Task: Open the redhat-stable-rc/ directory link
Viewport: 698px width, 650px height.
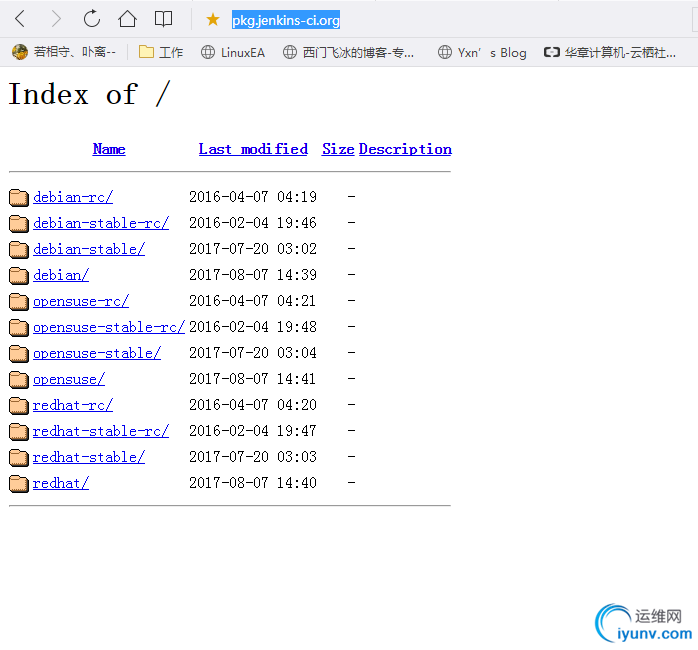Action: coord(101,431)
